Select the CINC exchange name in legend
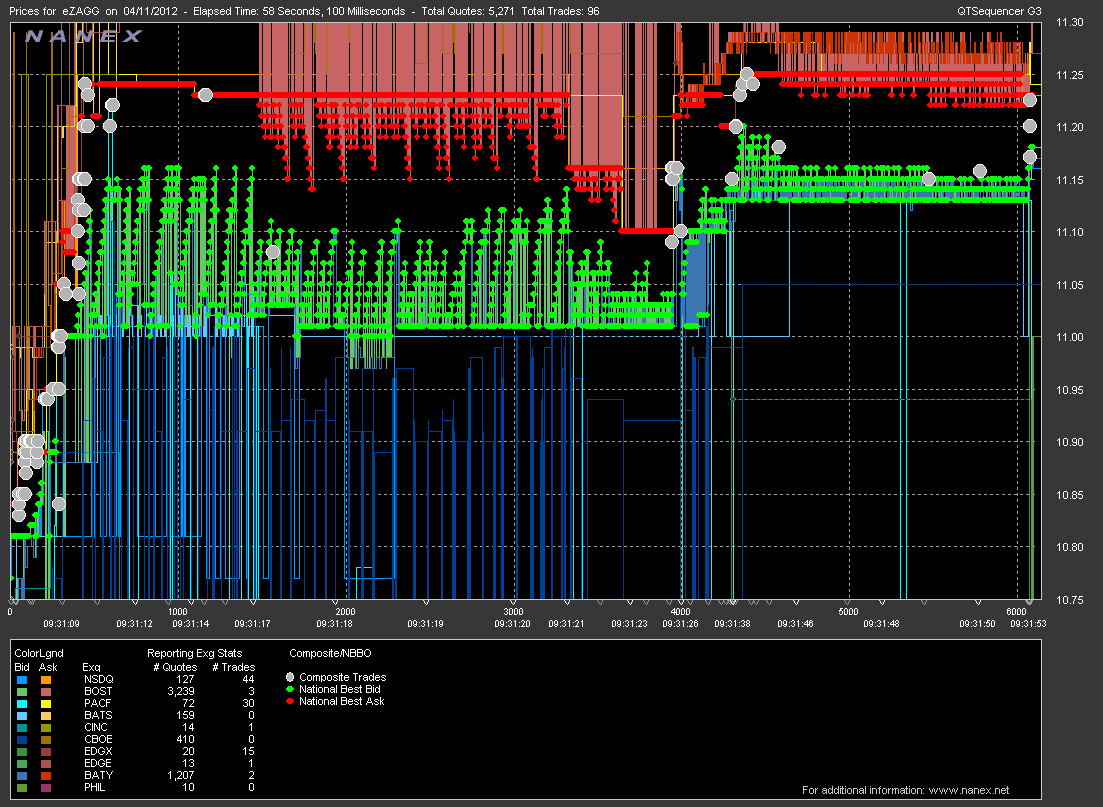The height and width of the screenshot is (807, 1103). click(x=96, y=727)
